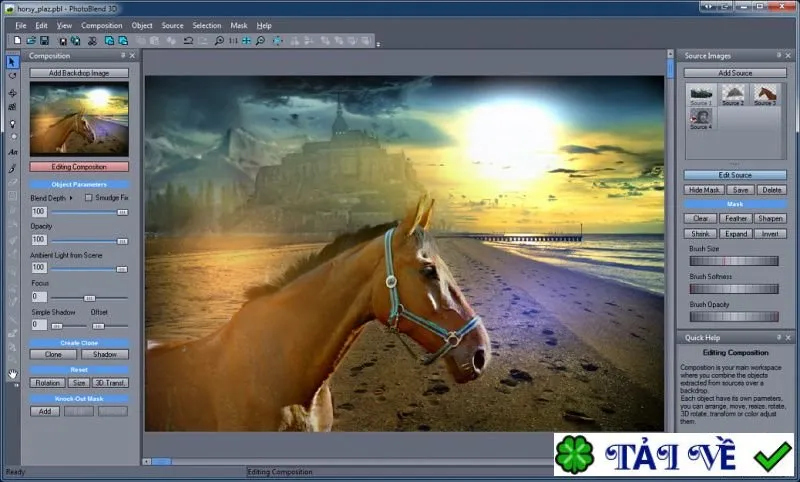This screenshot has width=800, height=482.
Task: Click the Ambient Light value field
Action: tap(39, 268)
